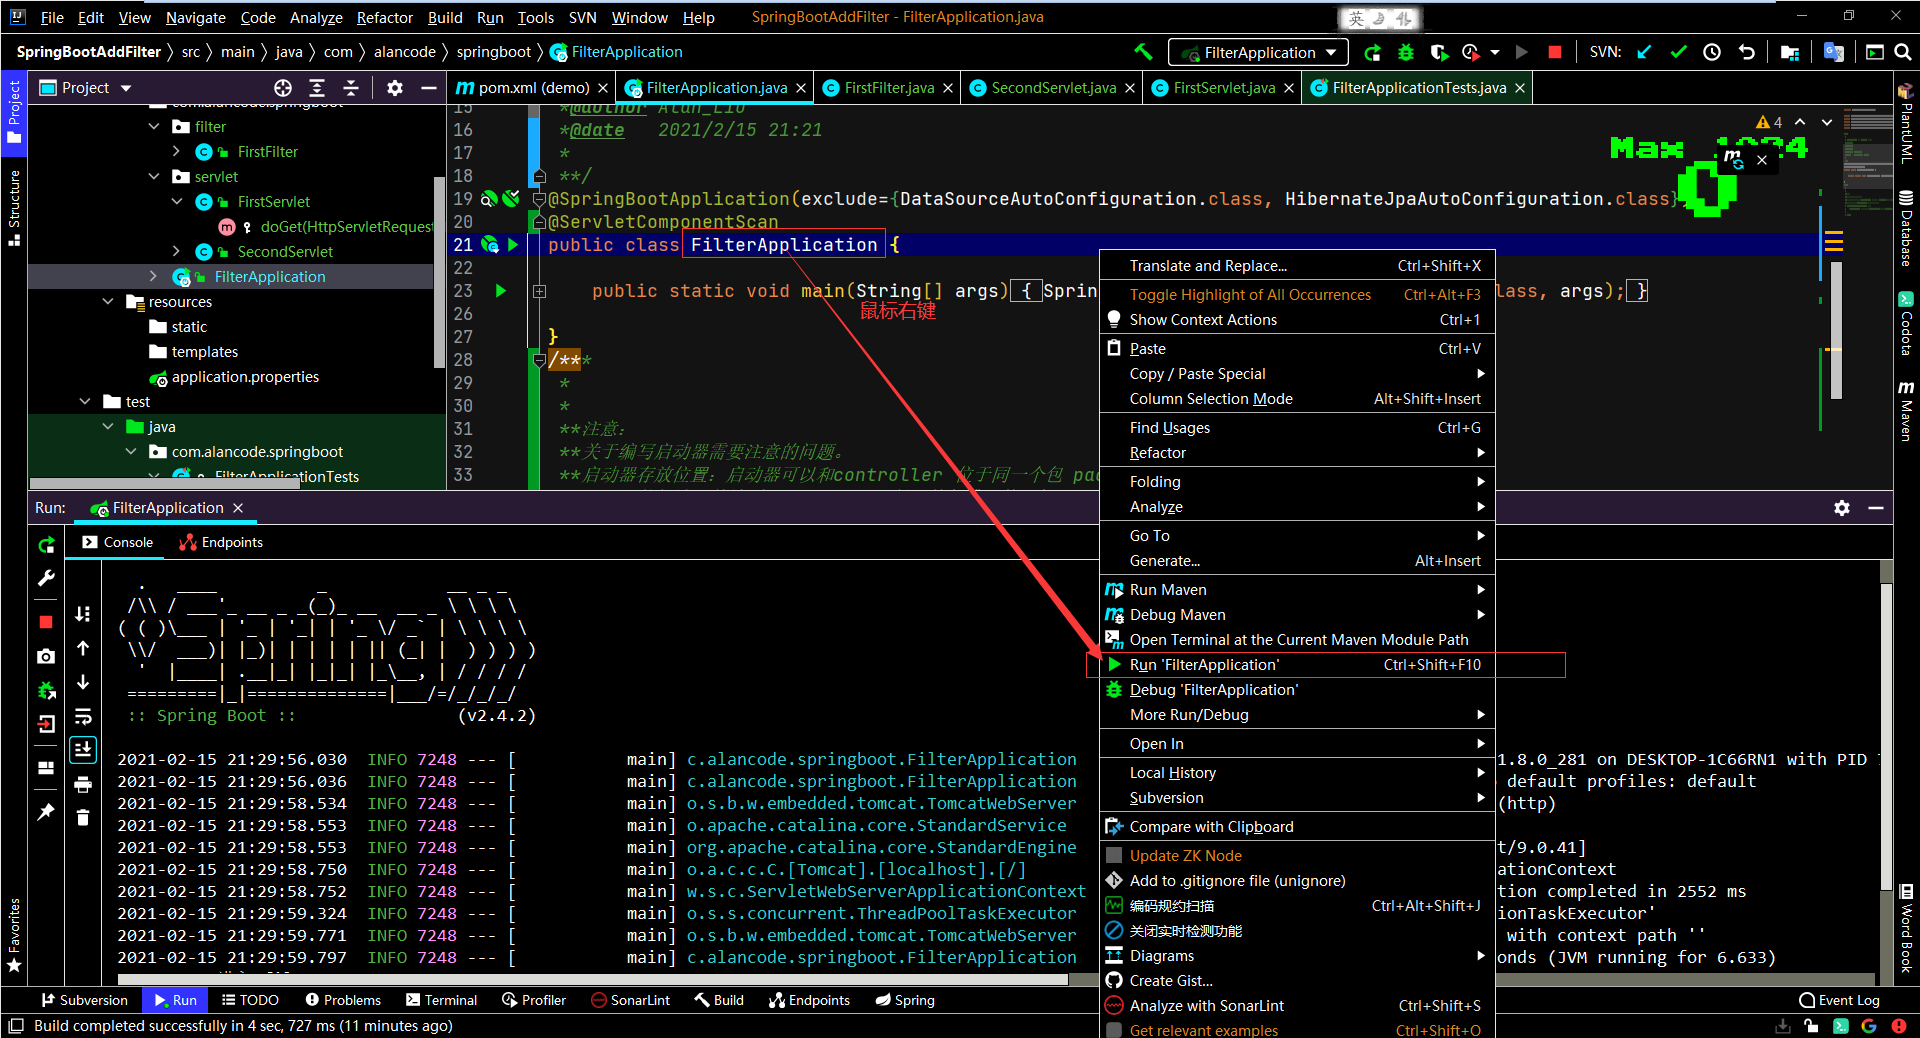The image size is (1920, 1038).
Task: Click the green Rerun icon in the Run panel
Action: click(x=46, y=545)
